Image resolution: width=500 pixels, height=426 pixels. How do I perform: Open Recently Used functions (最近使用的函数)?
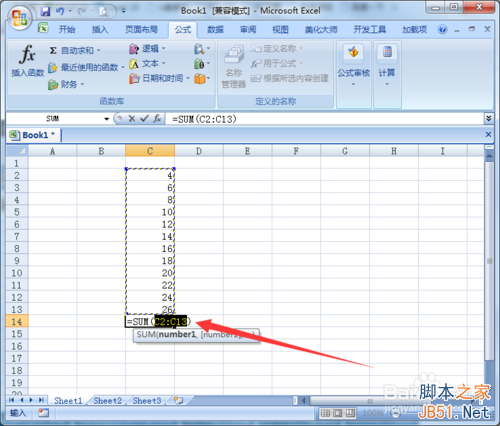pyautogui.click(x=86, y=68)
